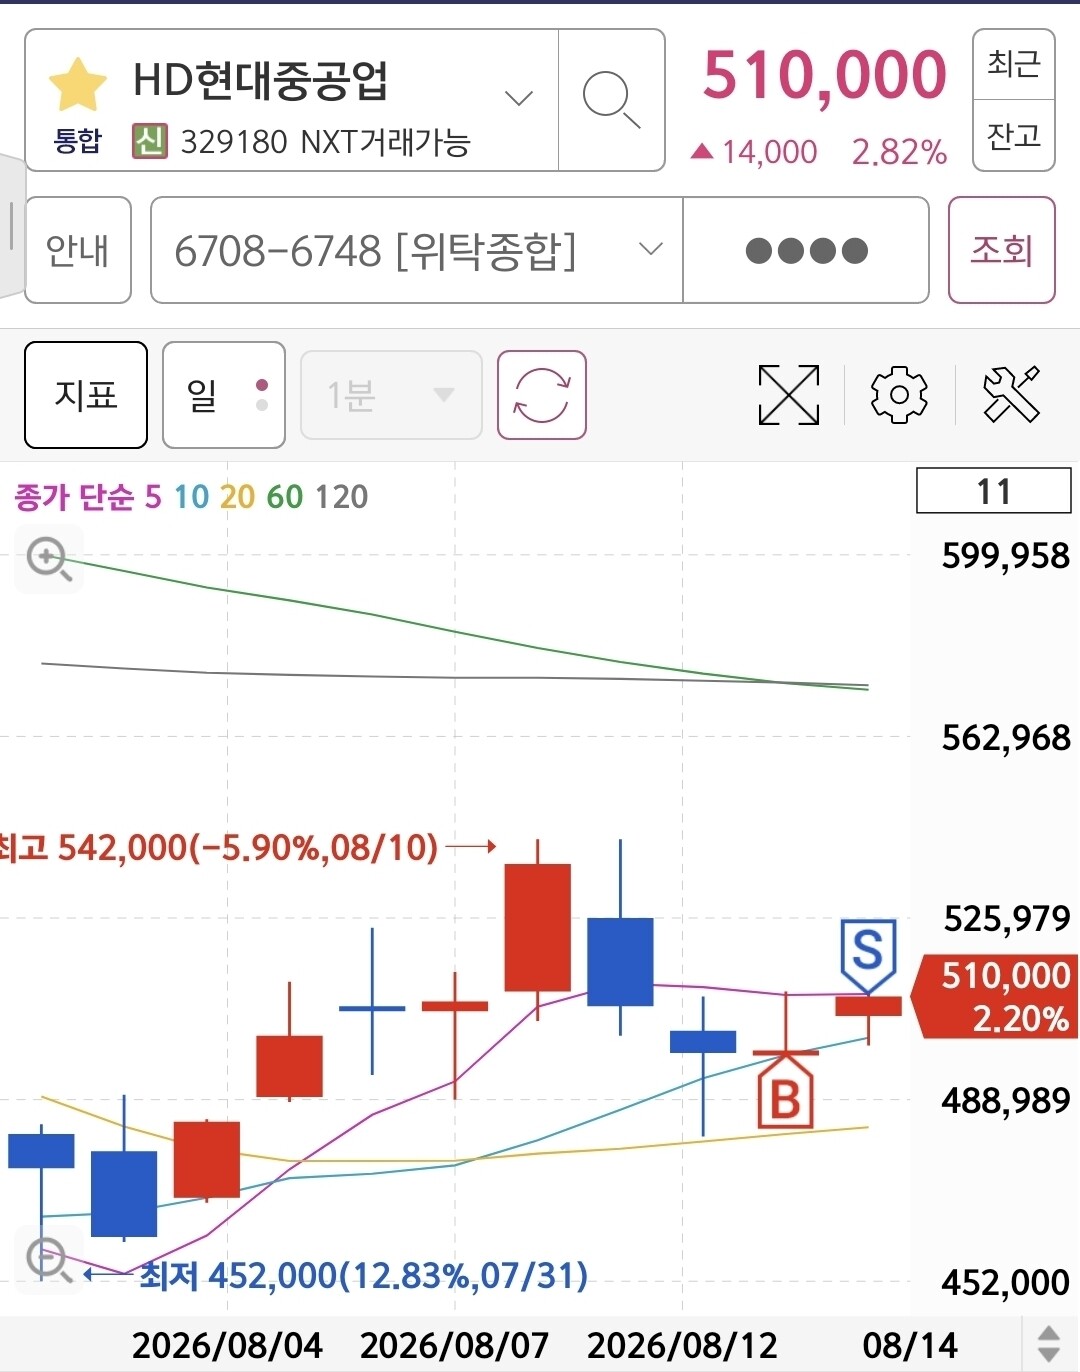The height and width of the screenshot is (1372, 1080).
Task: Tap the 599,958 price axis label
Action: click(1006, 556)
